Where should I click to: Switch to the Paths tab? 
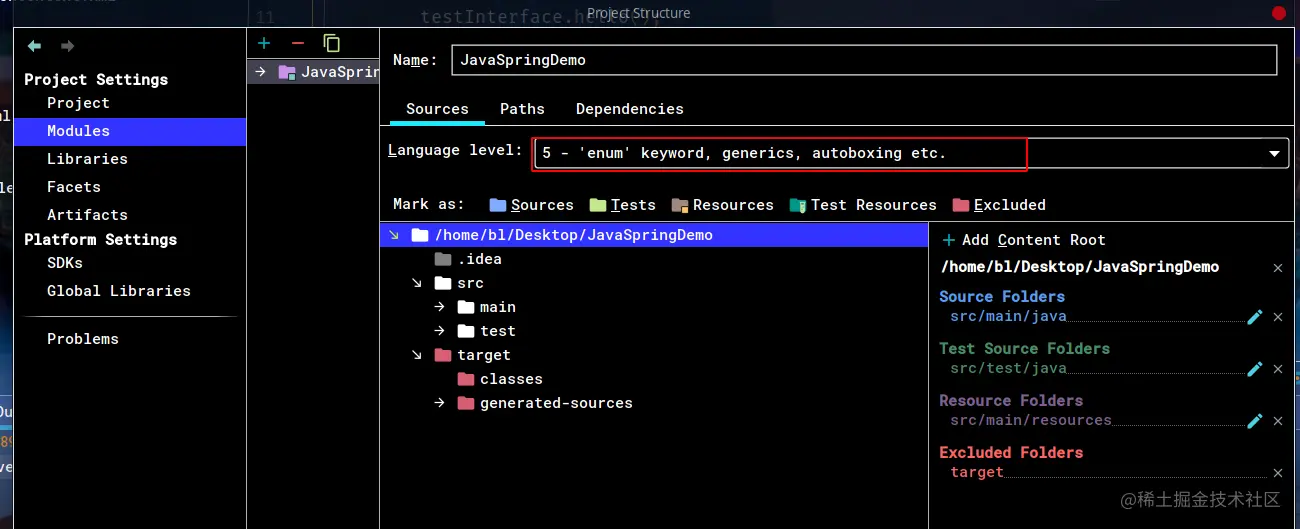(522, 109)
